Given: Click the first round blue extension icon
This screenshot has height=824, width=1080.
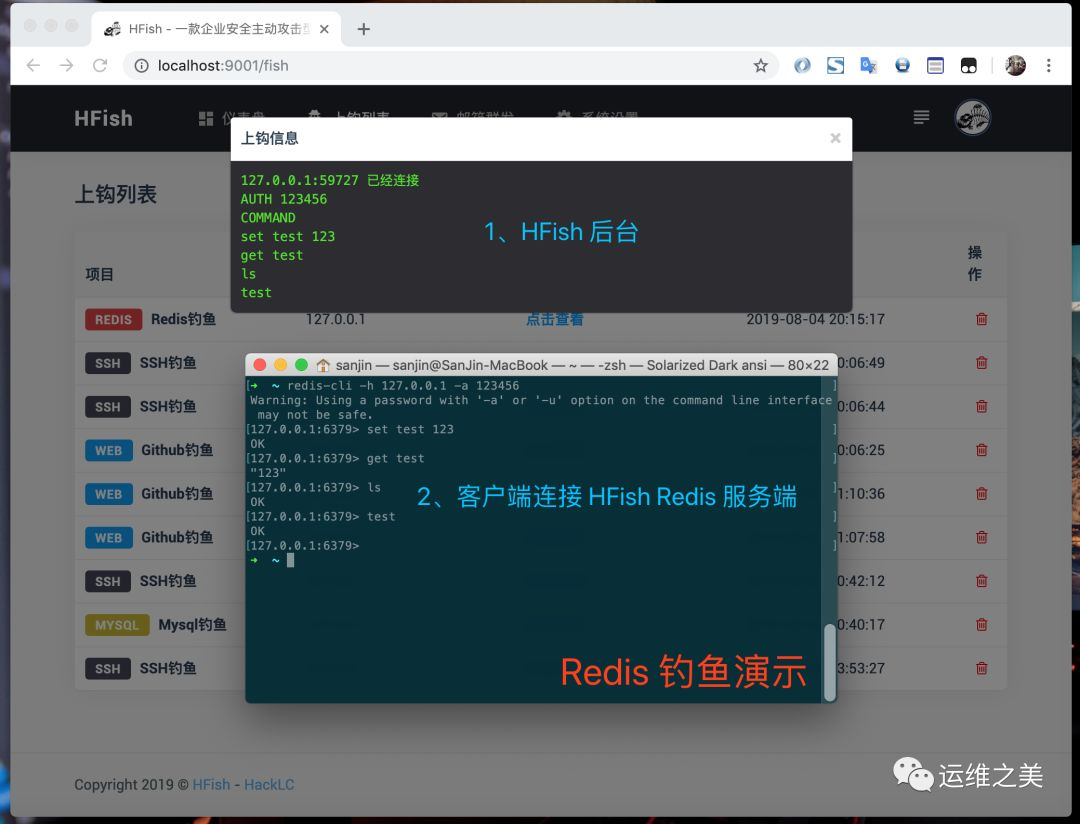Looking at the screenshot, I should tap(802, 65).
